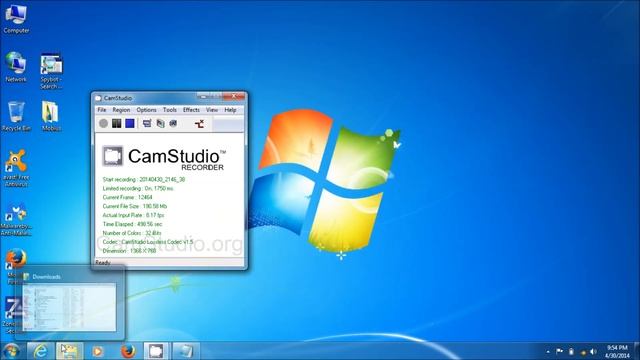Show hidden system tray icons

548,351
